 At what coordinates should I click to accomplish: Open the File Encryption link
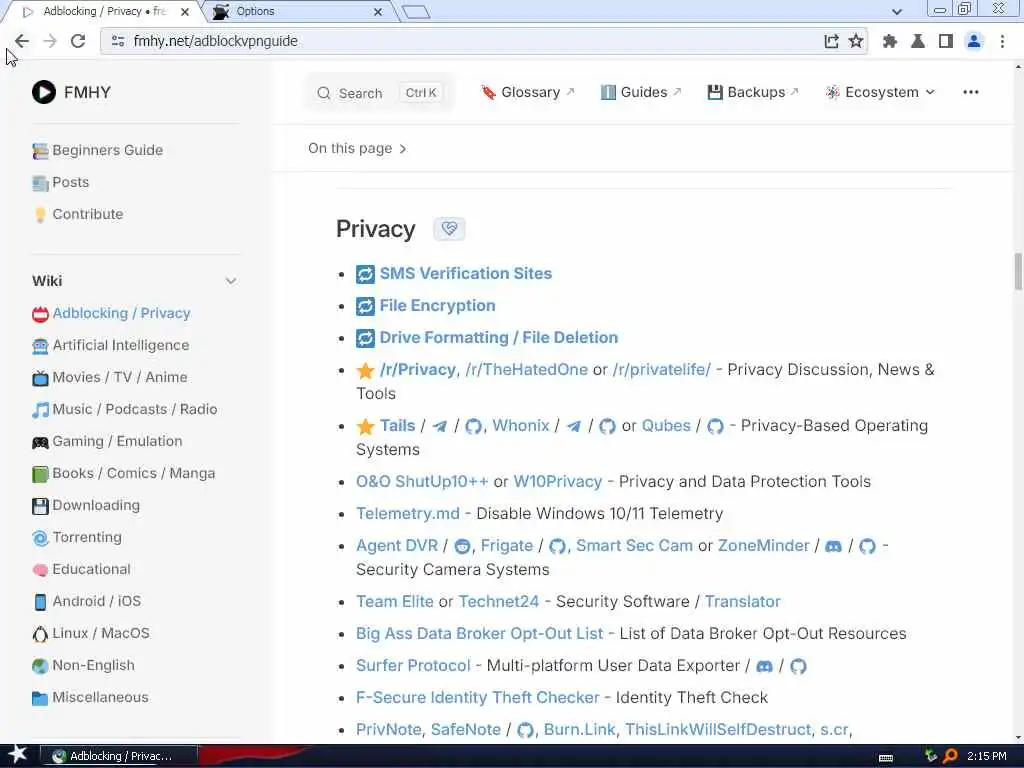(438, 306)
